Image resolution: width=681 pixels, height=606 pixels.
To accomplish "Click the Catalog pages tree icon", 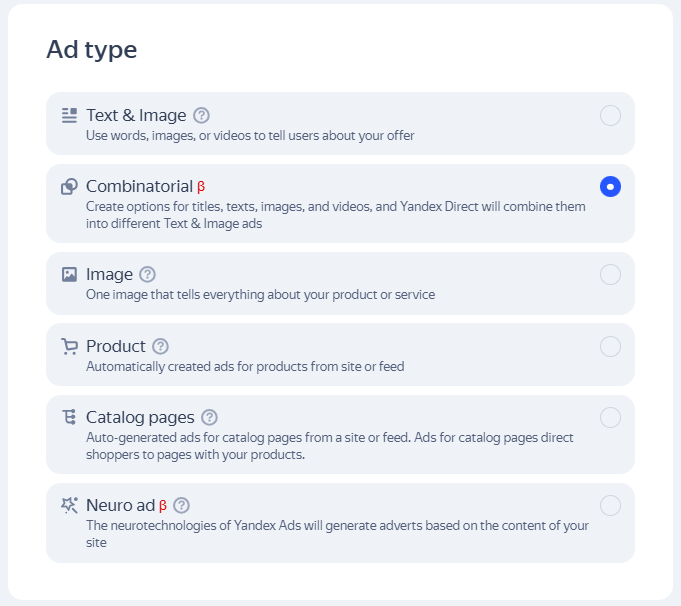I will point(69,417).
